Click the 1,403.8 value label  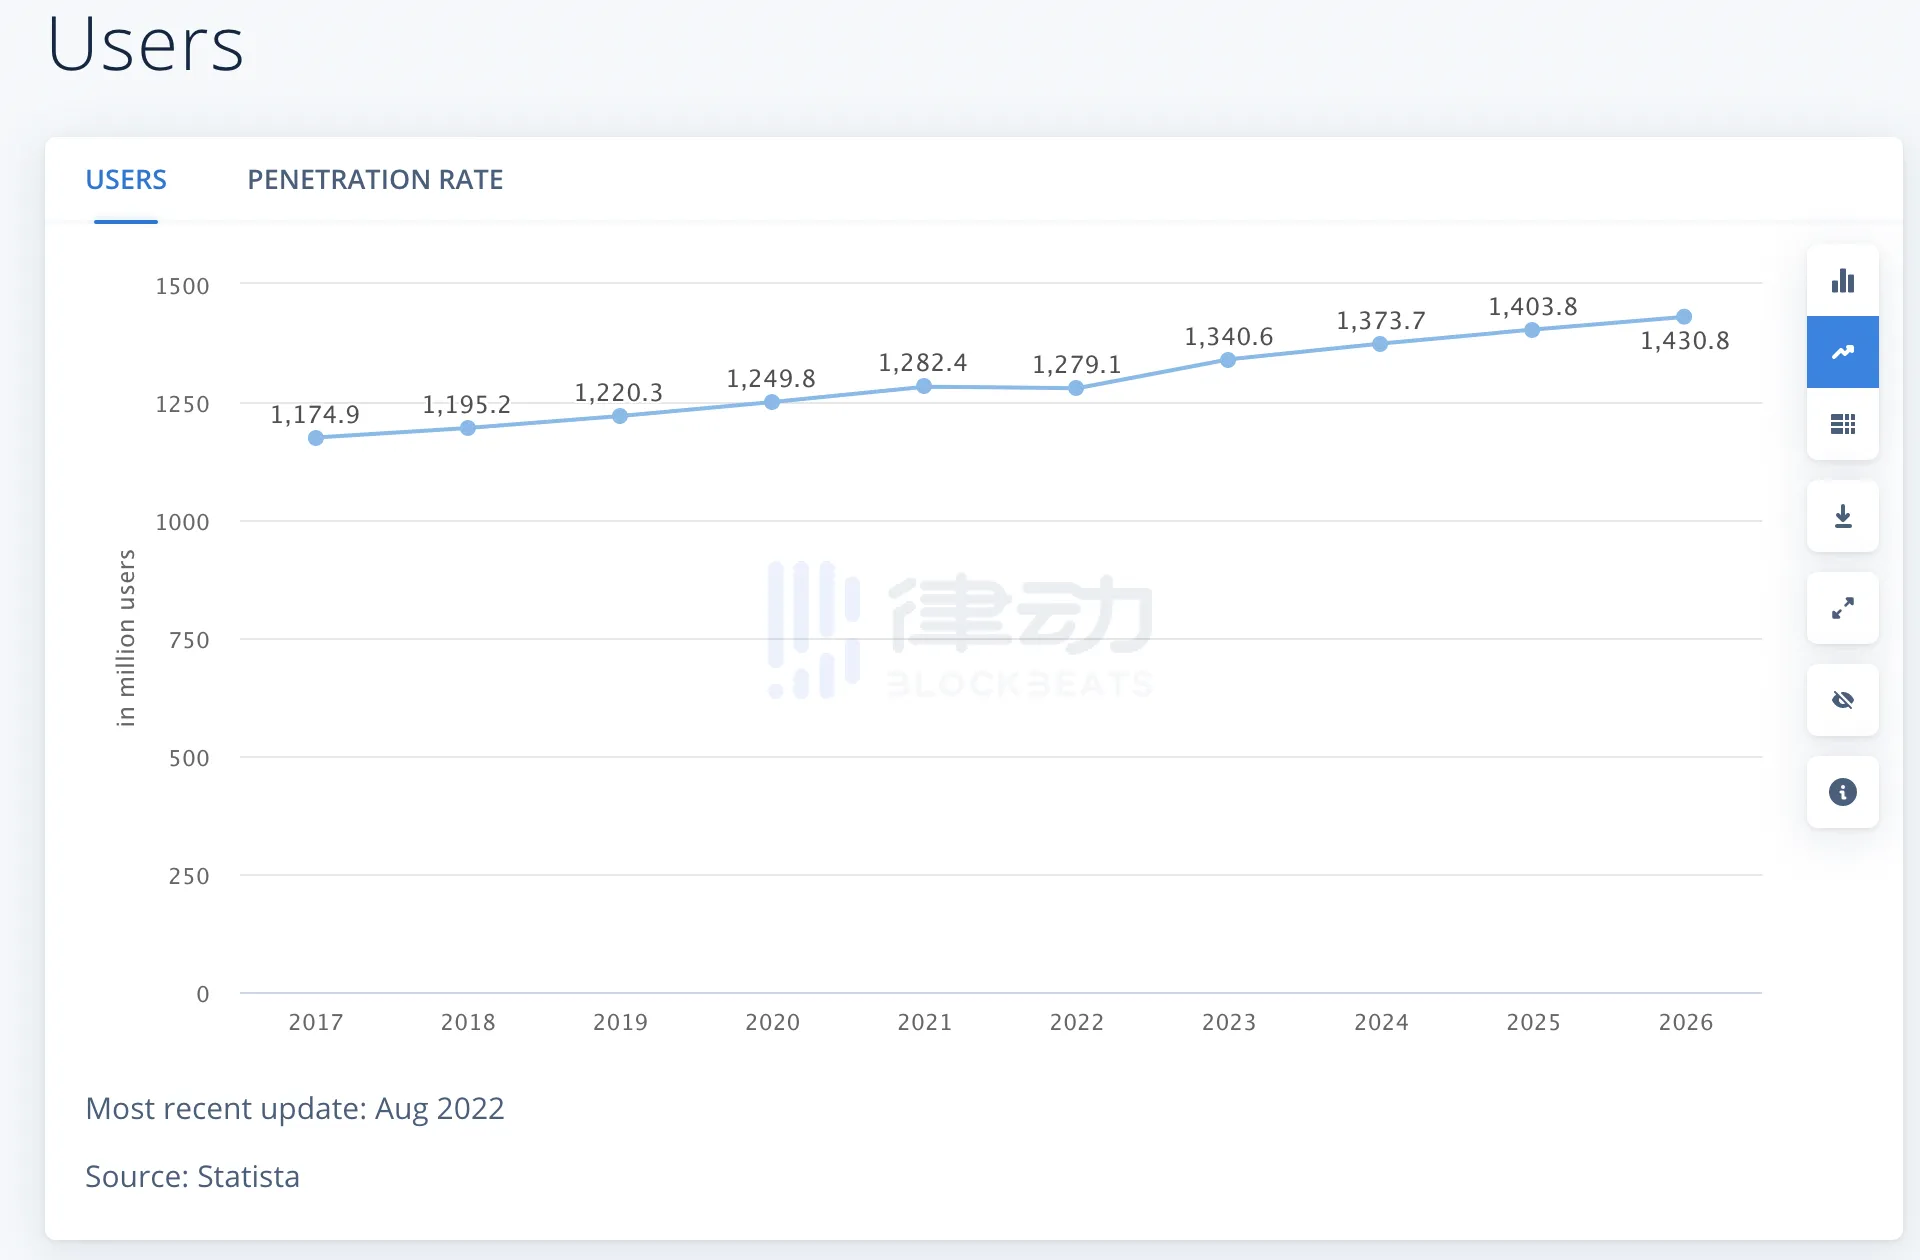coord(1533,306)
